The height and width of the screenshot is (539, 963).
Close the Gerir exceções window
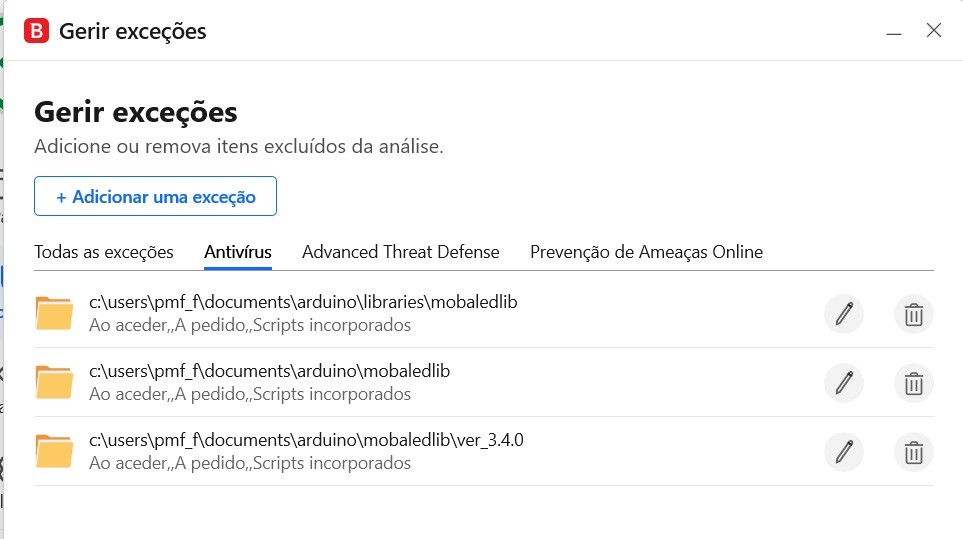934,31
